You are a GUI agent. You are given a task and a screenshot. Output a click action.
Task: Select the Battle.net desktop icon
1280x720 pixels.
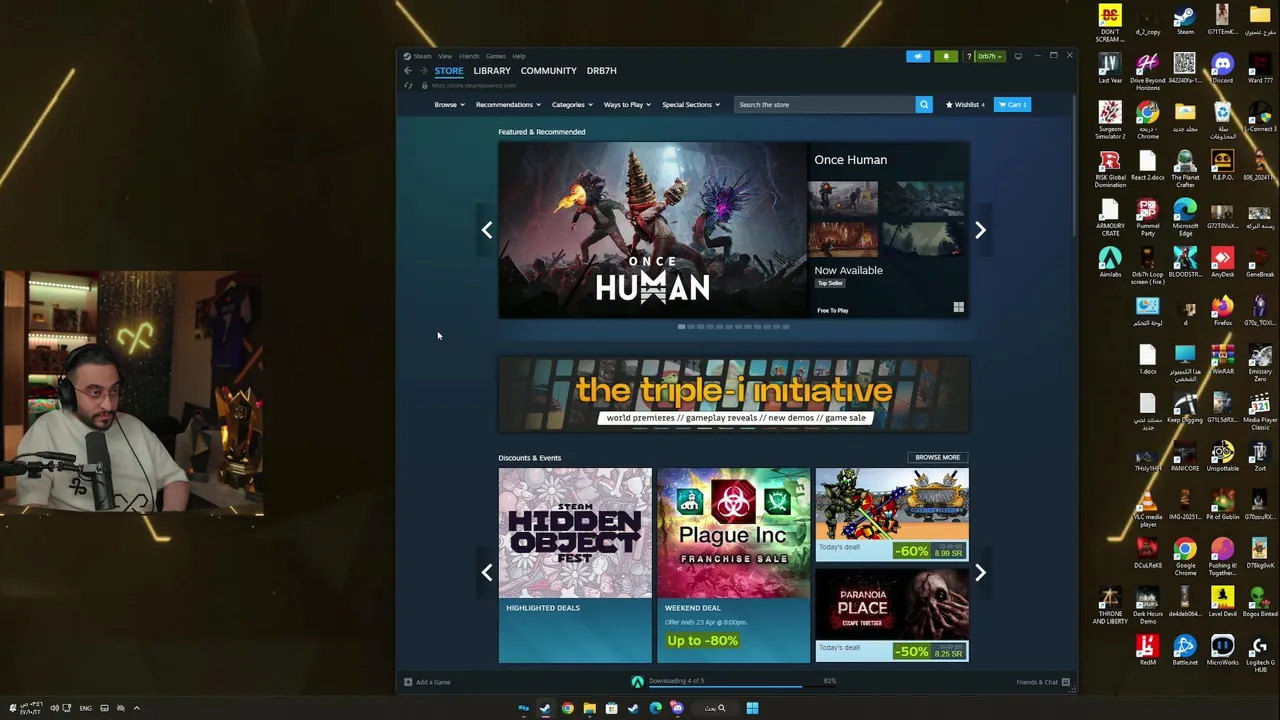(1185, 650)
